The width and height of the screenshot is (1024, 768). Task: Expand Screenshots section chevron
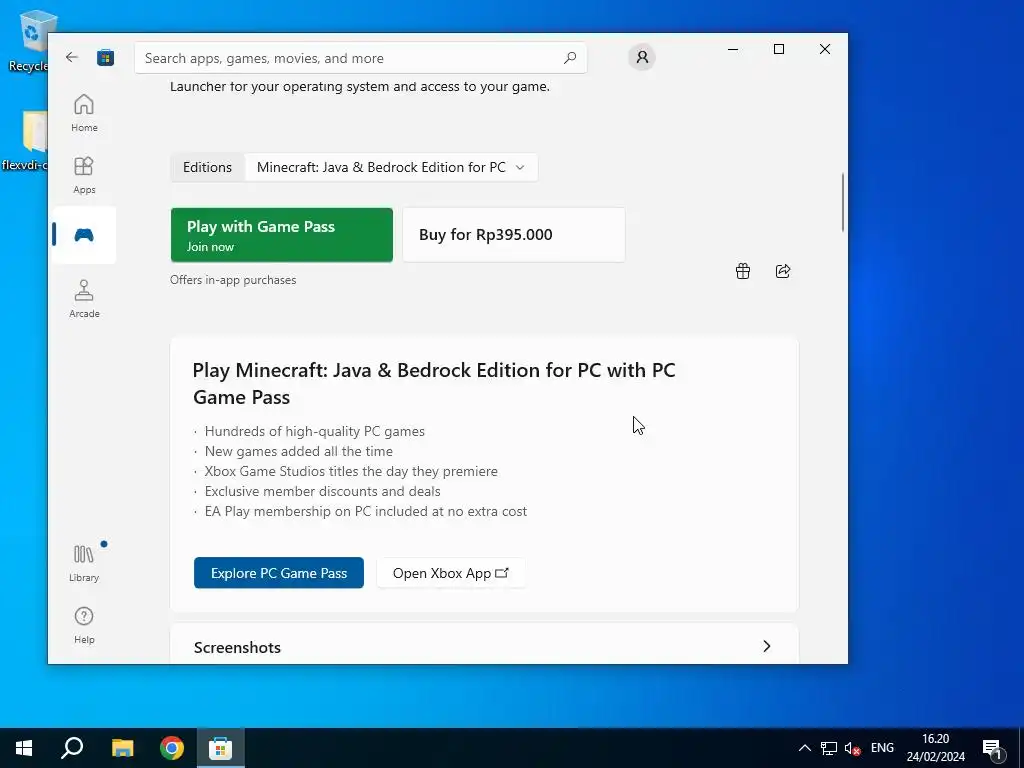[767, 647]
